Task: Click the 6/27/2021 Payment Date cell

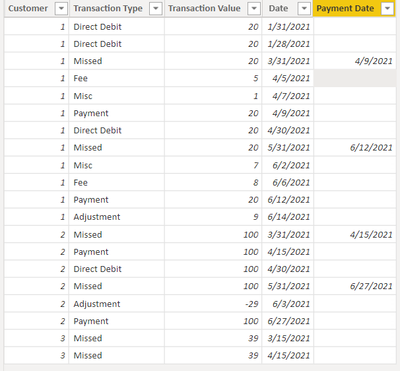Action: point(355,286)
